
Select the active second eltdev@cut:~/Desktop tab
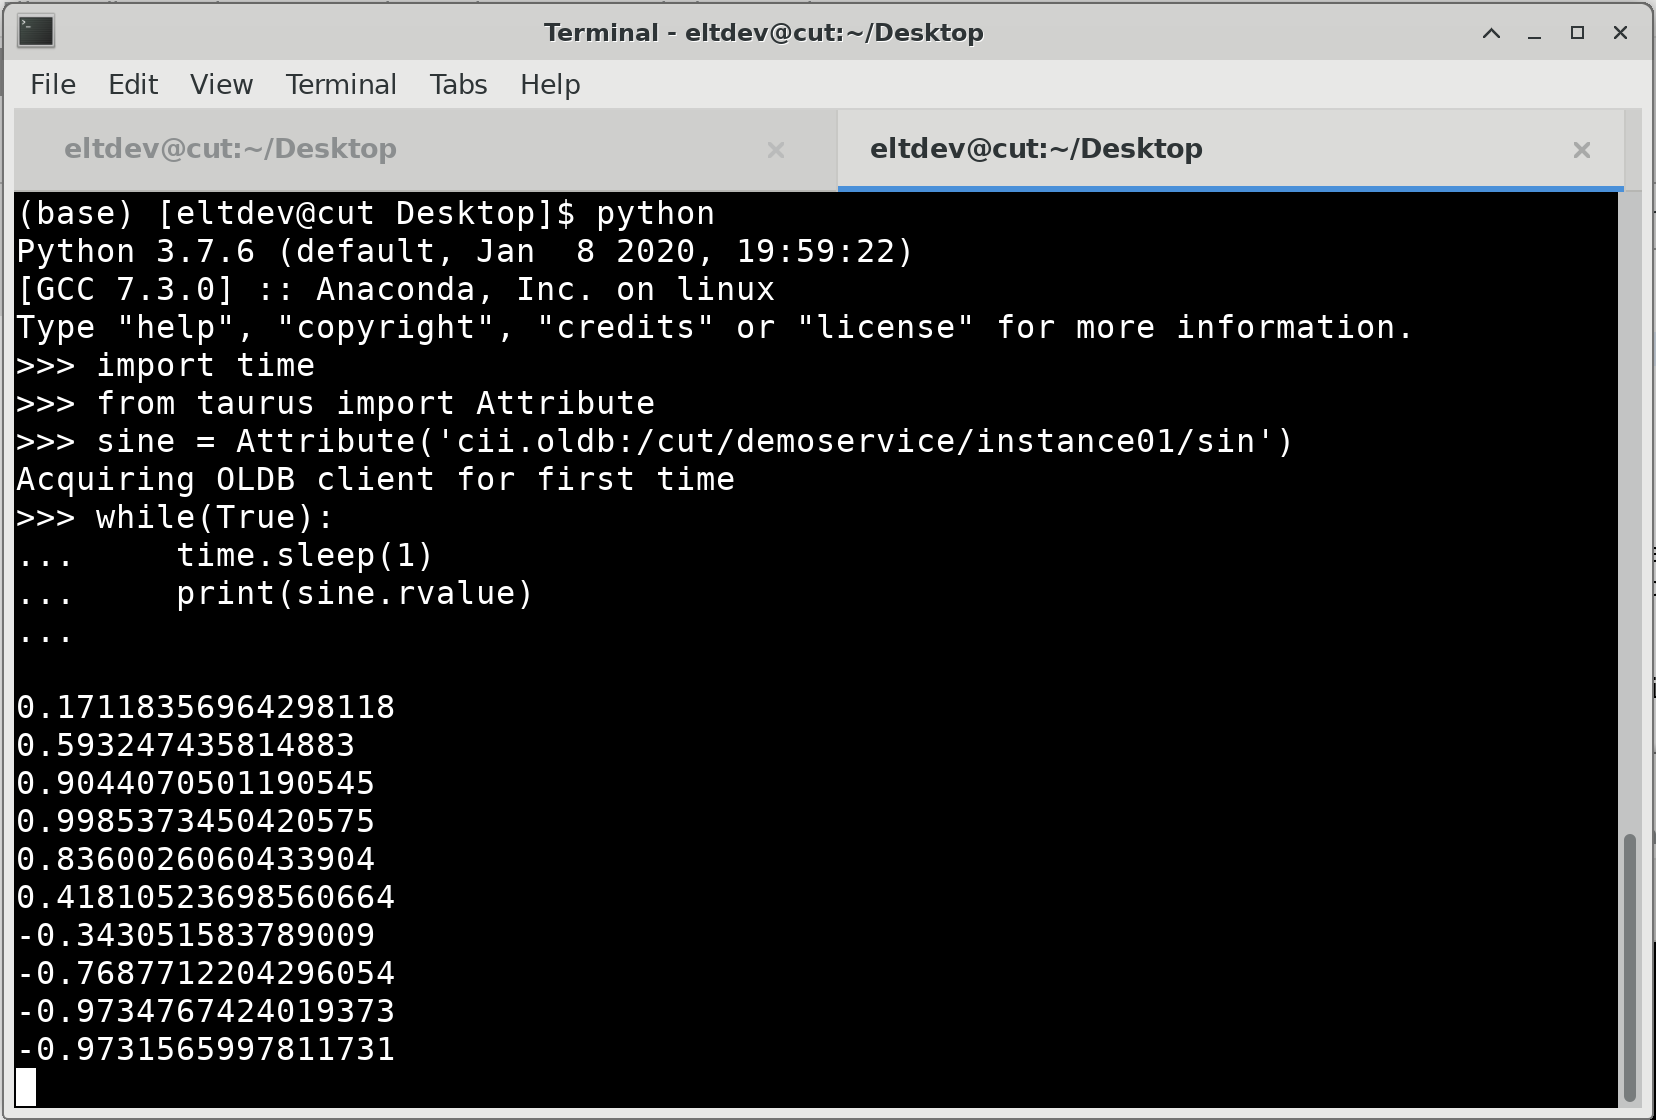[1036, 149]
